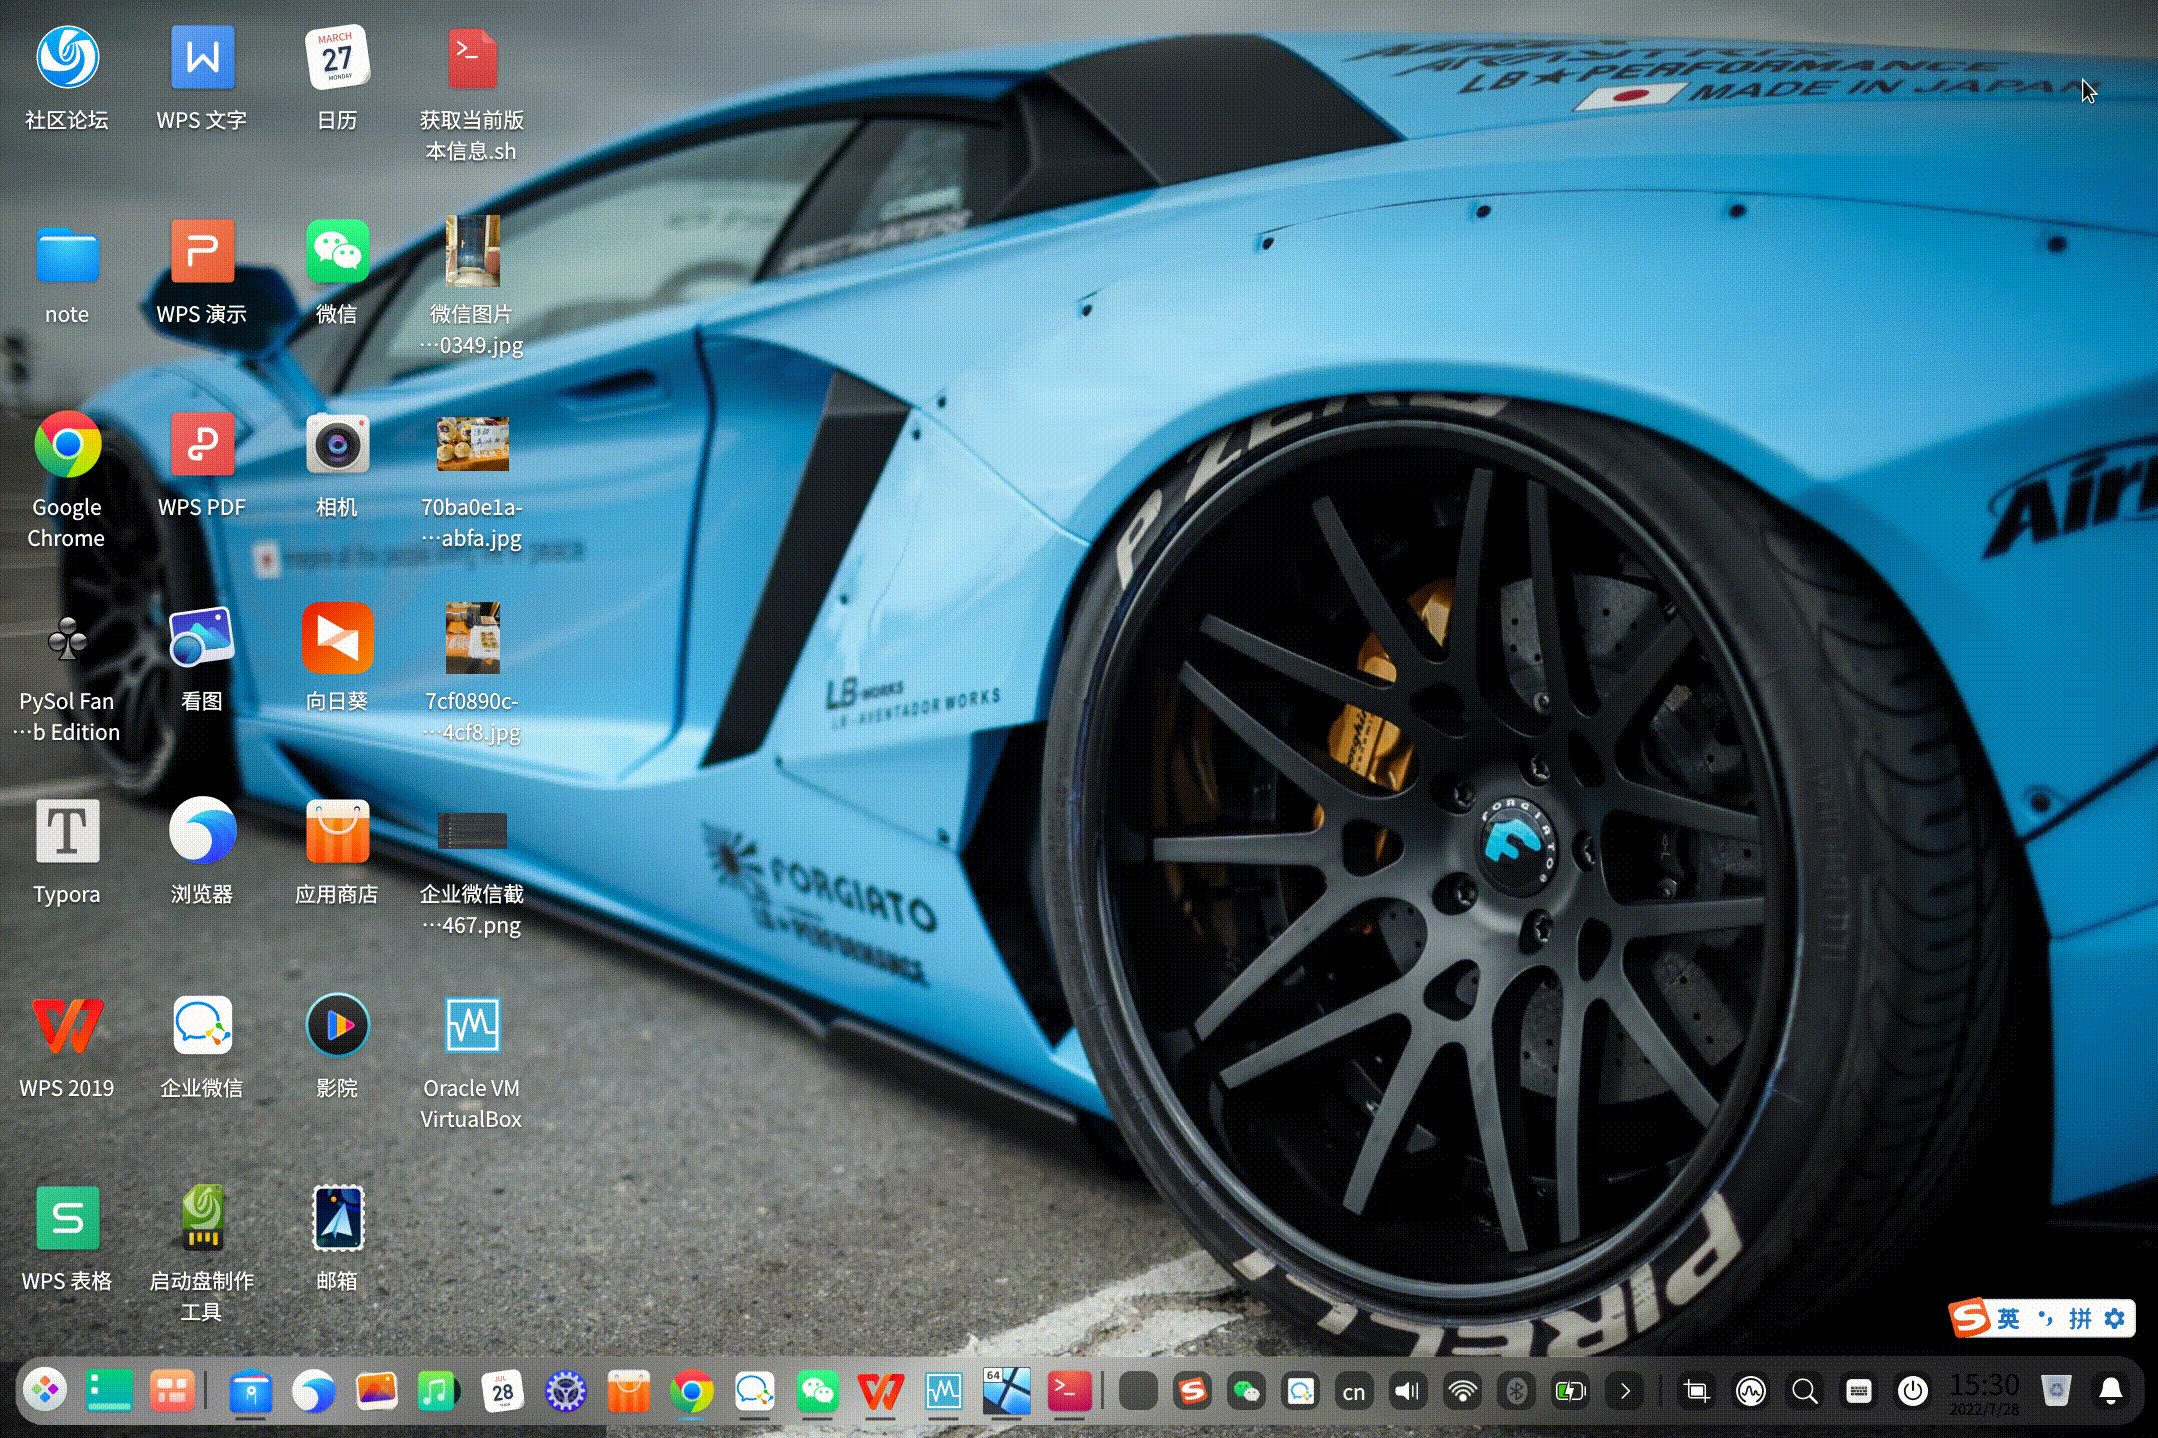This screenshot has width=2158, height=1438.
Task: Toggle the Sogou punctuation mode button
Action: click(2046, 1318)
